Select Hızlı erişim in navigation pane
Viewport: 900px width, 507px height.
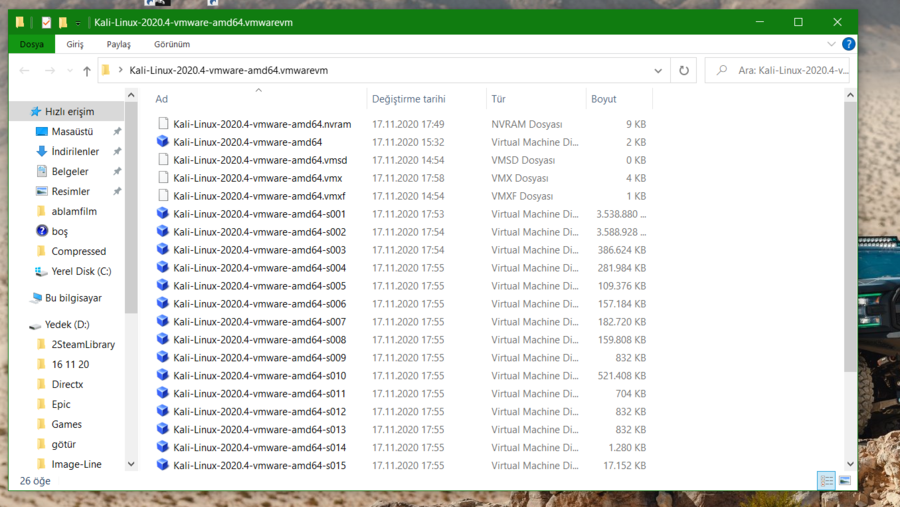pyautogui.click(x=69, y=111)
